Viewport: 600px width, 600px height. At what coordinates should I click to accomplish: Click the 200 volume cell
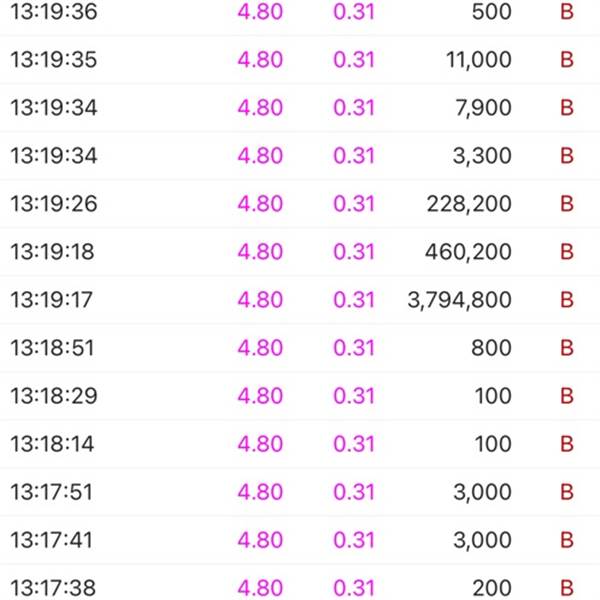pos(494,588)
